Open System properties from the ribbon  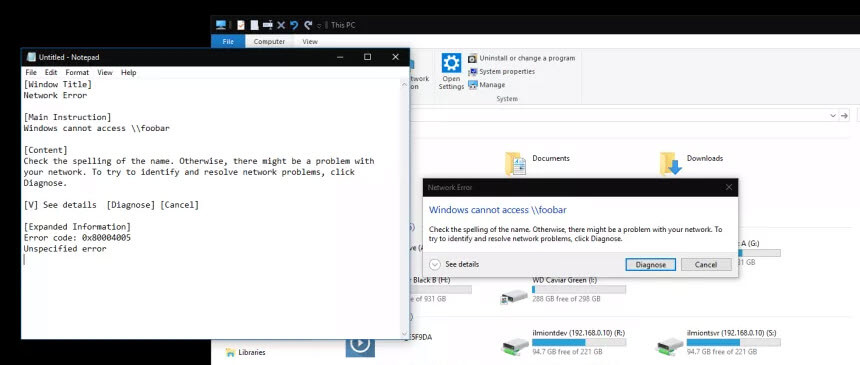tap(501, 71)
